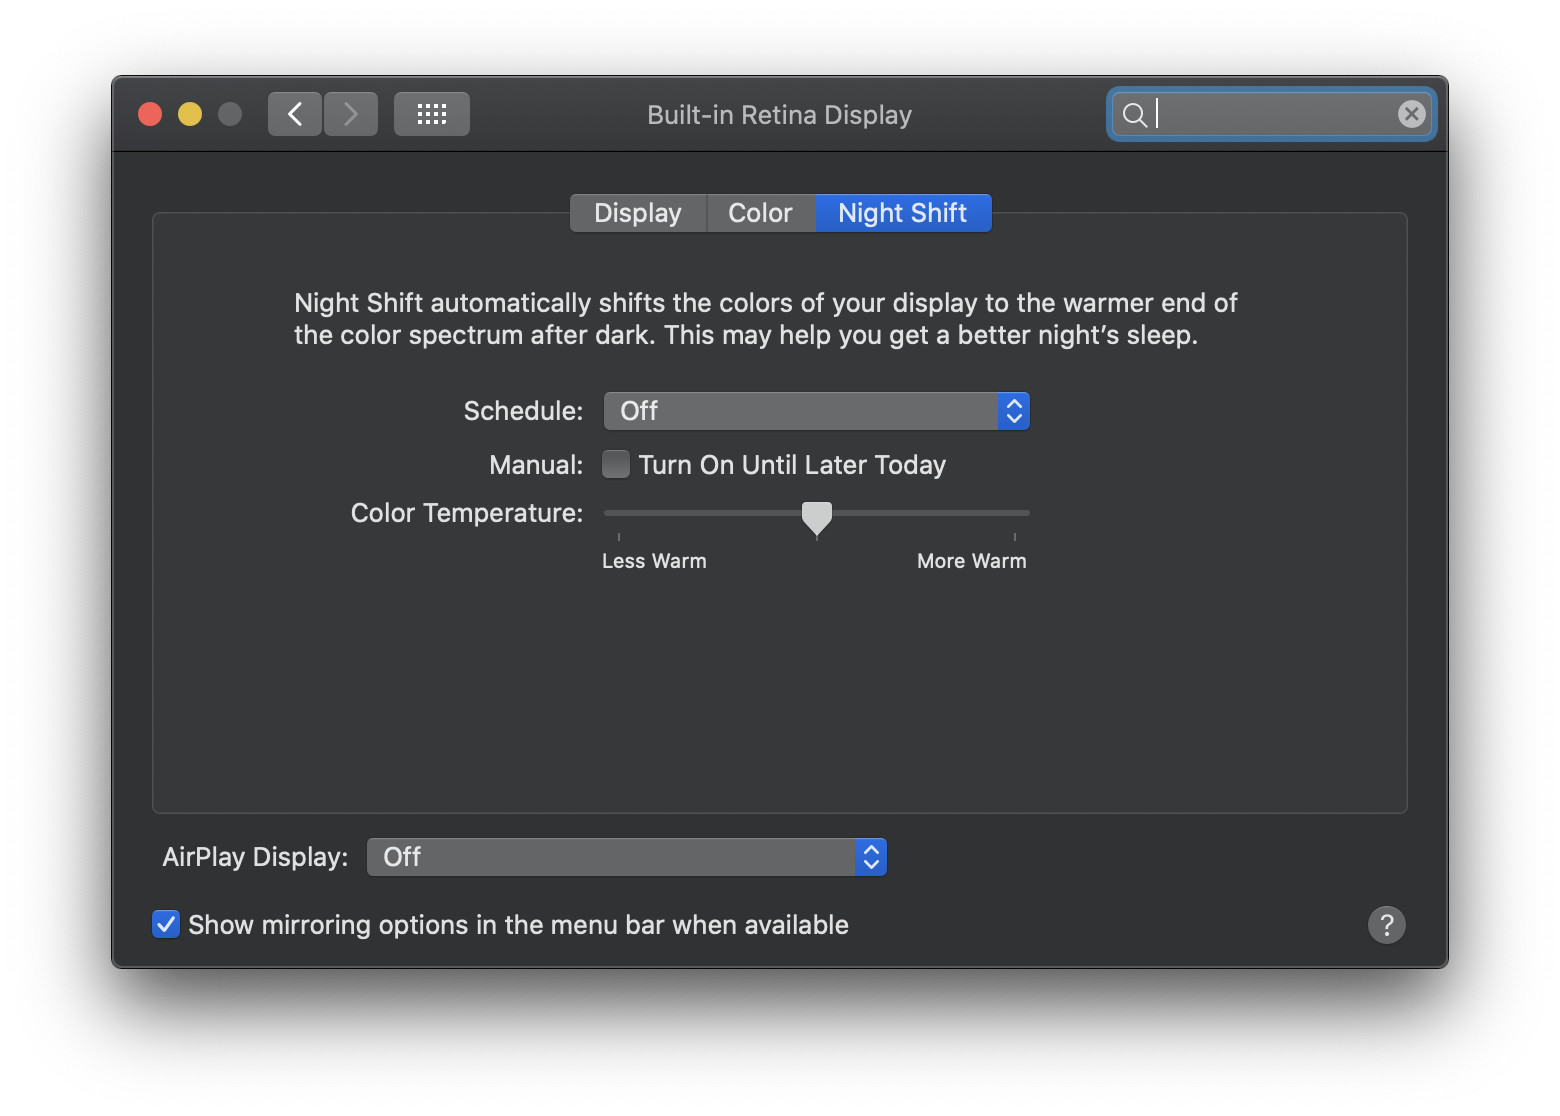Uncheck Show mirroring options in menu bar

166,924
